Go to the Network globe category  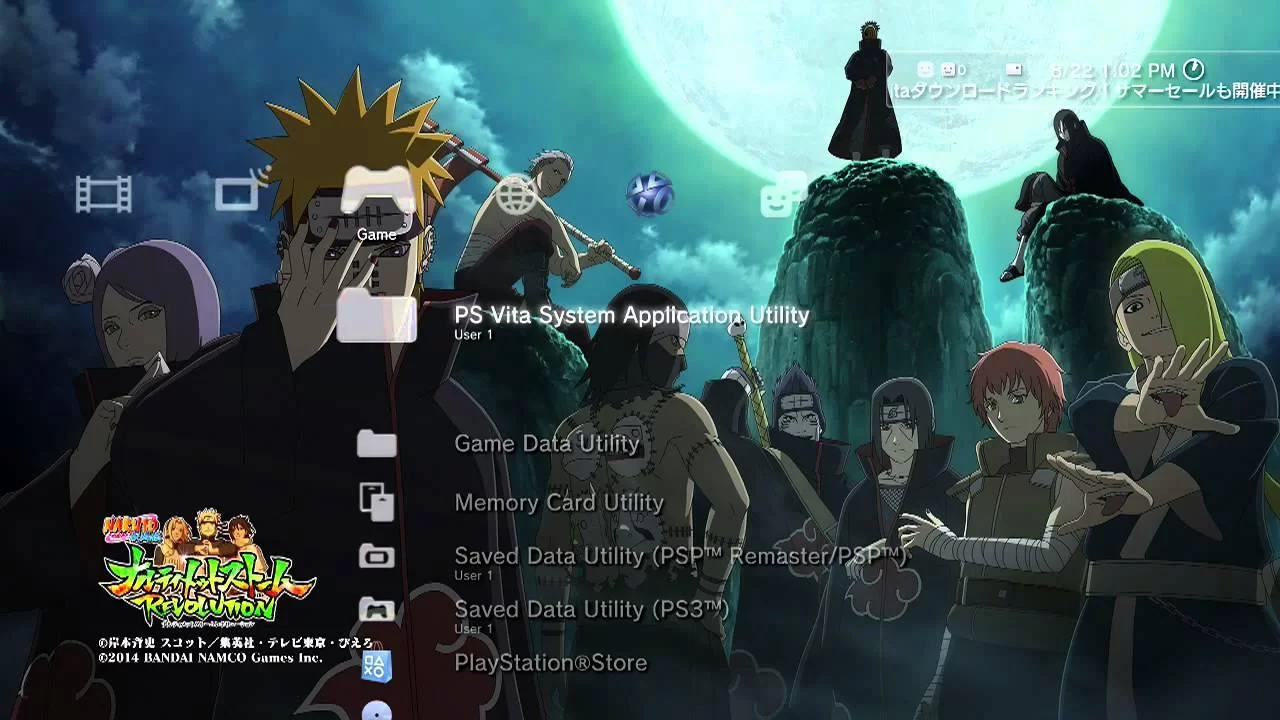click(516, 194)
